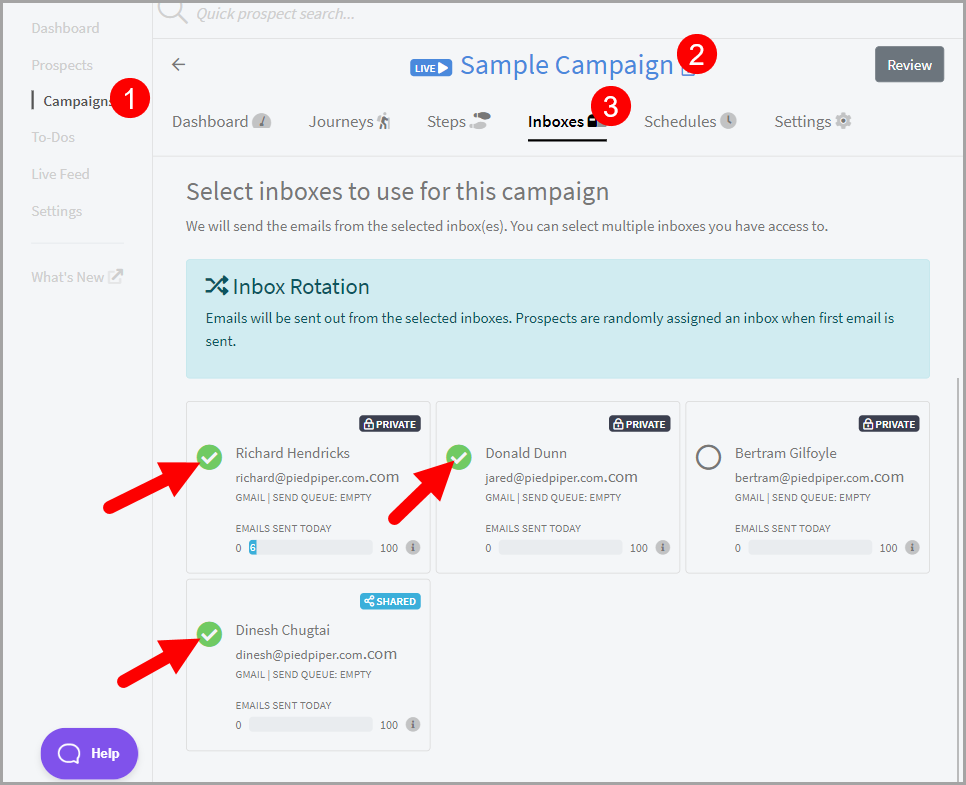Click the back arrow icon
This screenshot has height=785, width=966.
[179, 65]
